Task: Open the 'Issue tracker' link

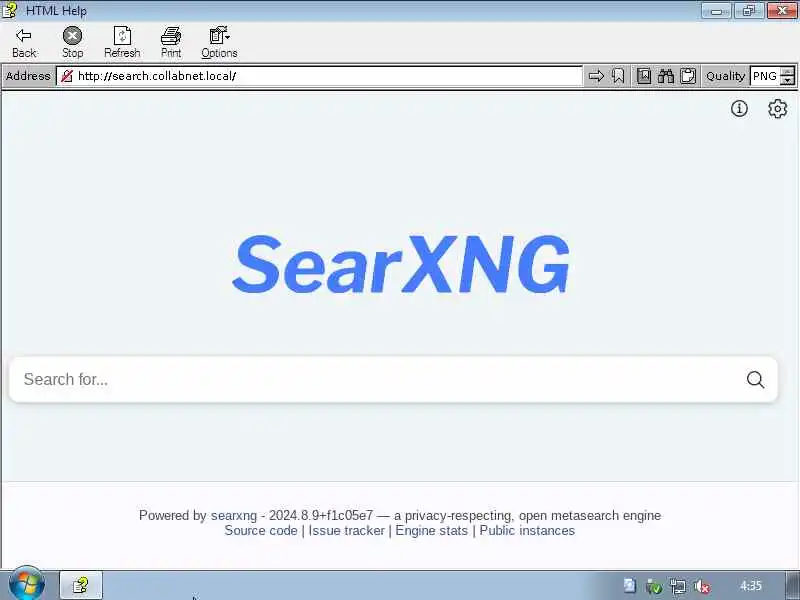Action: pos(346,531)
